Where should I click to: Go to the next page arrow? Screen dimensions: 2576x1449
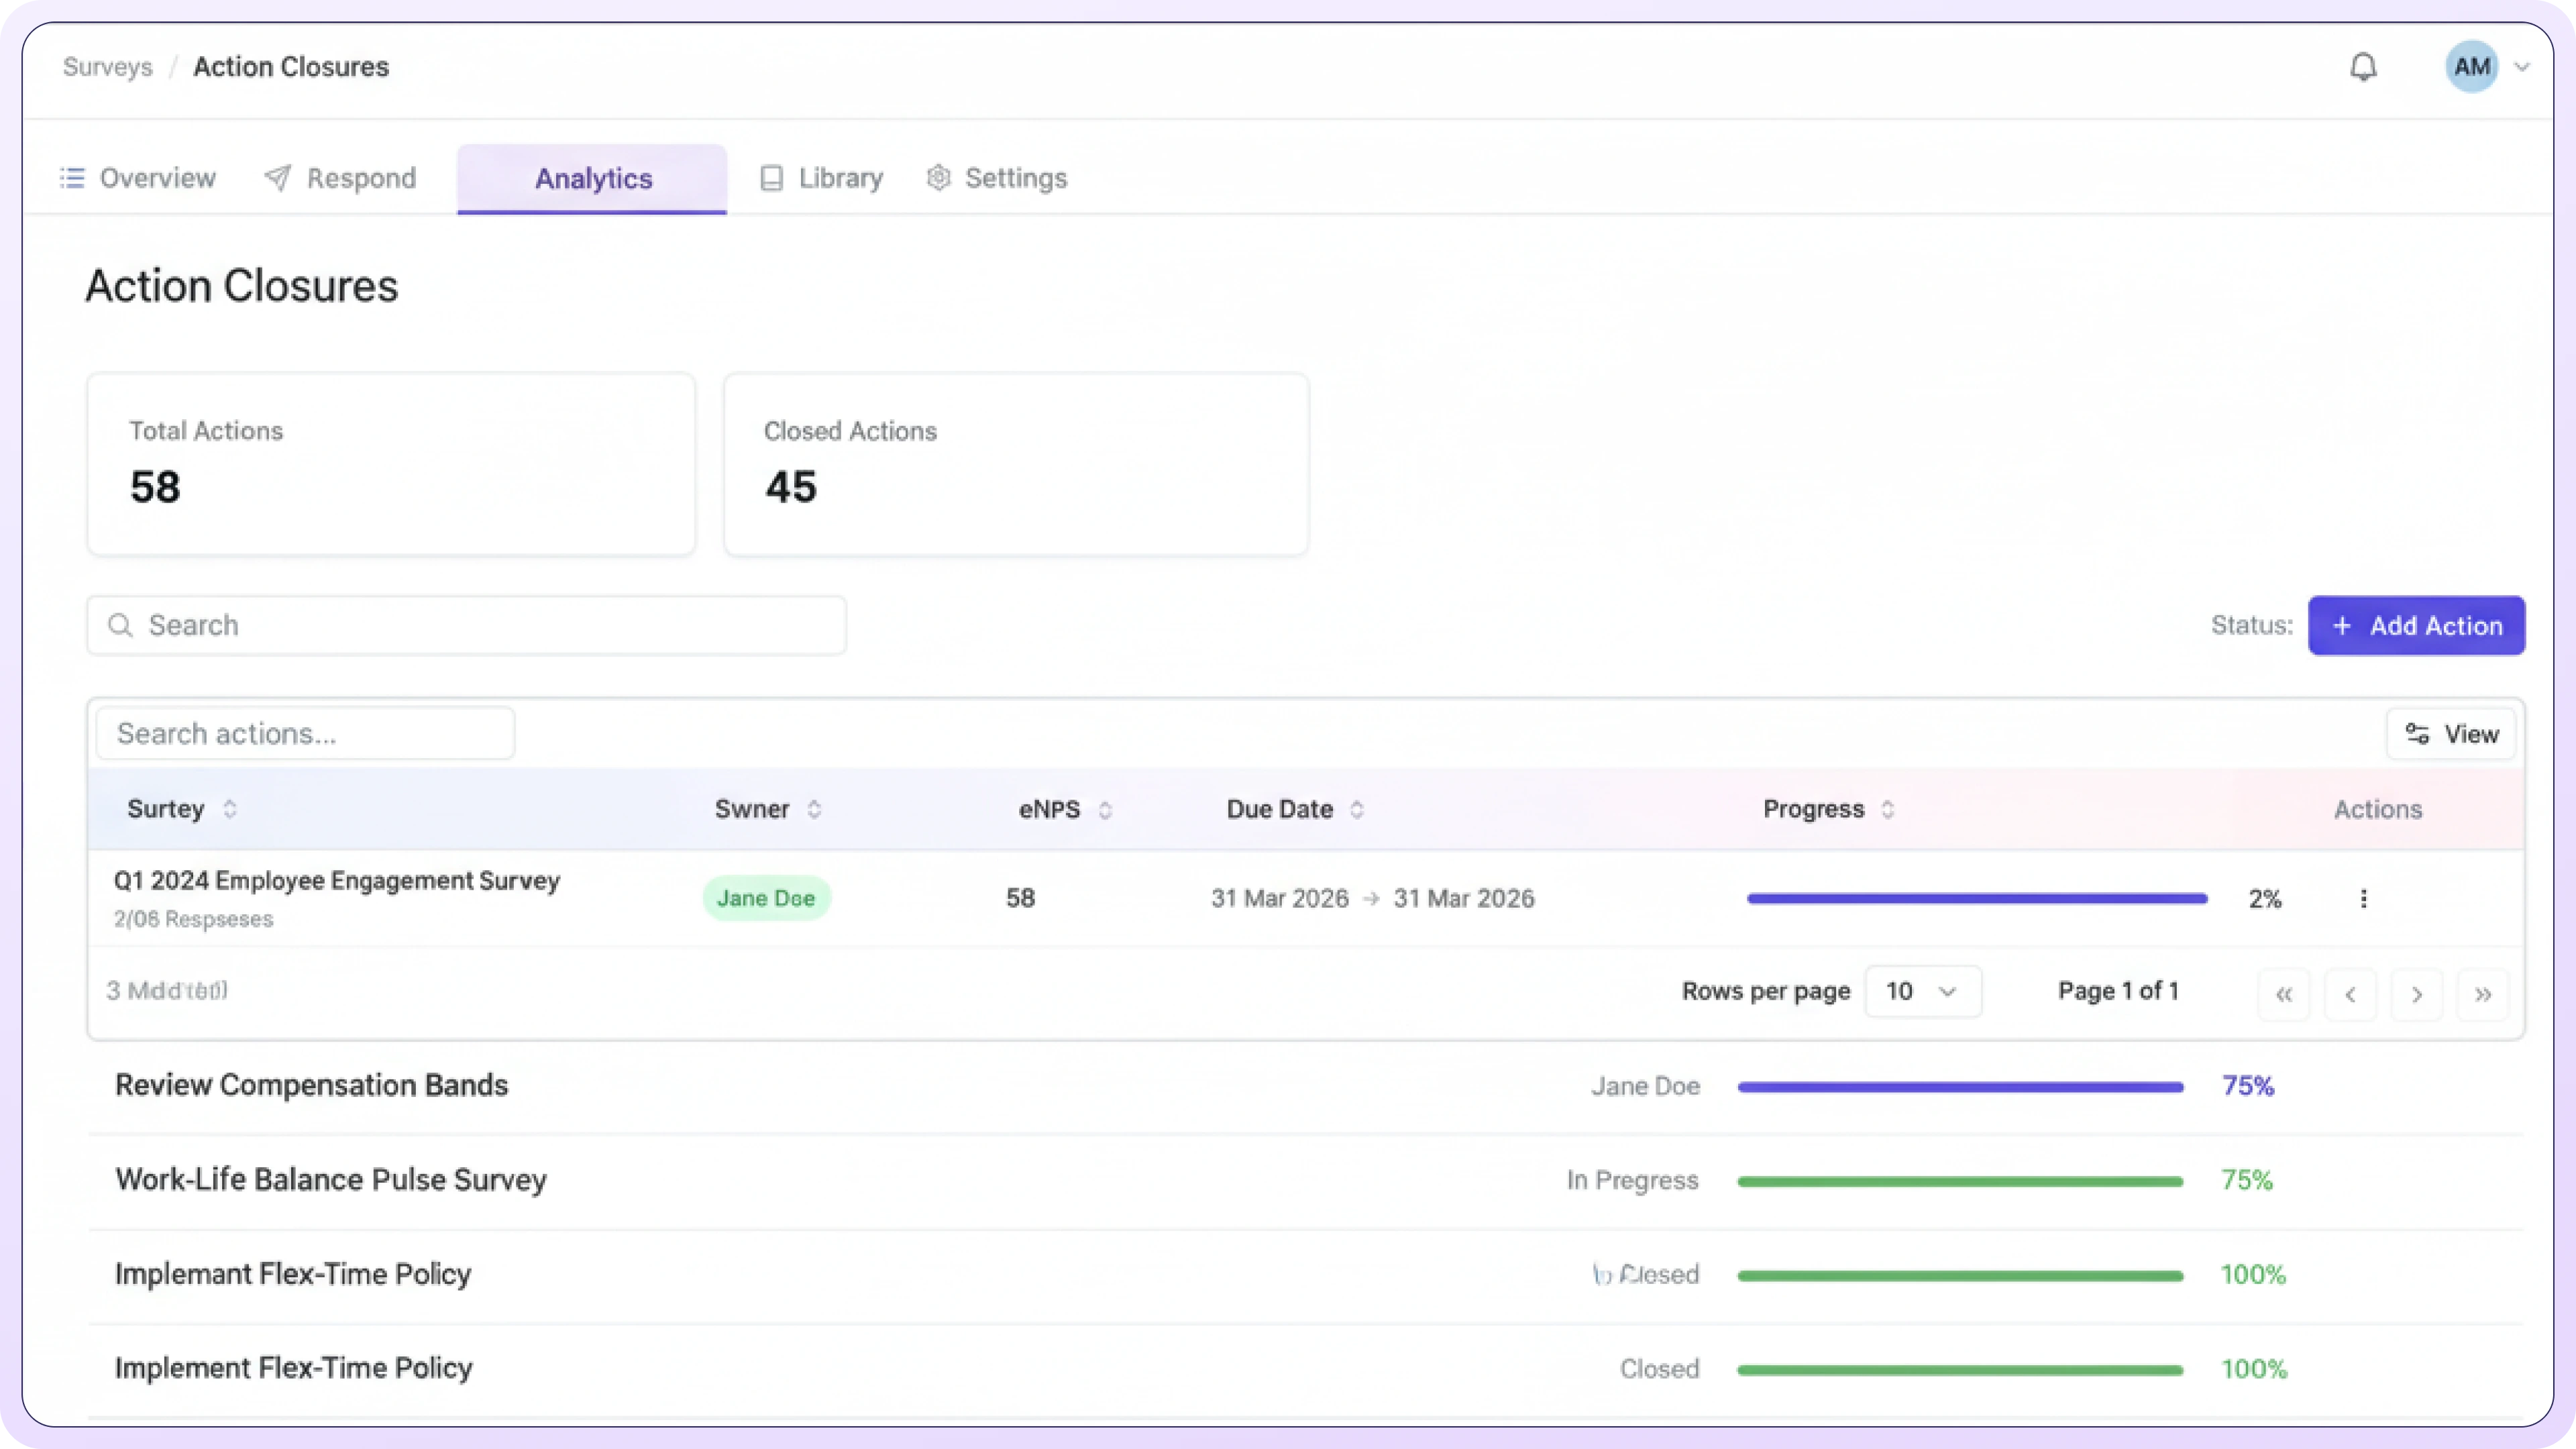tap(2416, 994)
